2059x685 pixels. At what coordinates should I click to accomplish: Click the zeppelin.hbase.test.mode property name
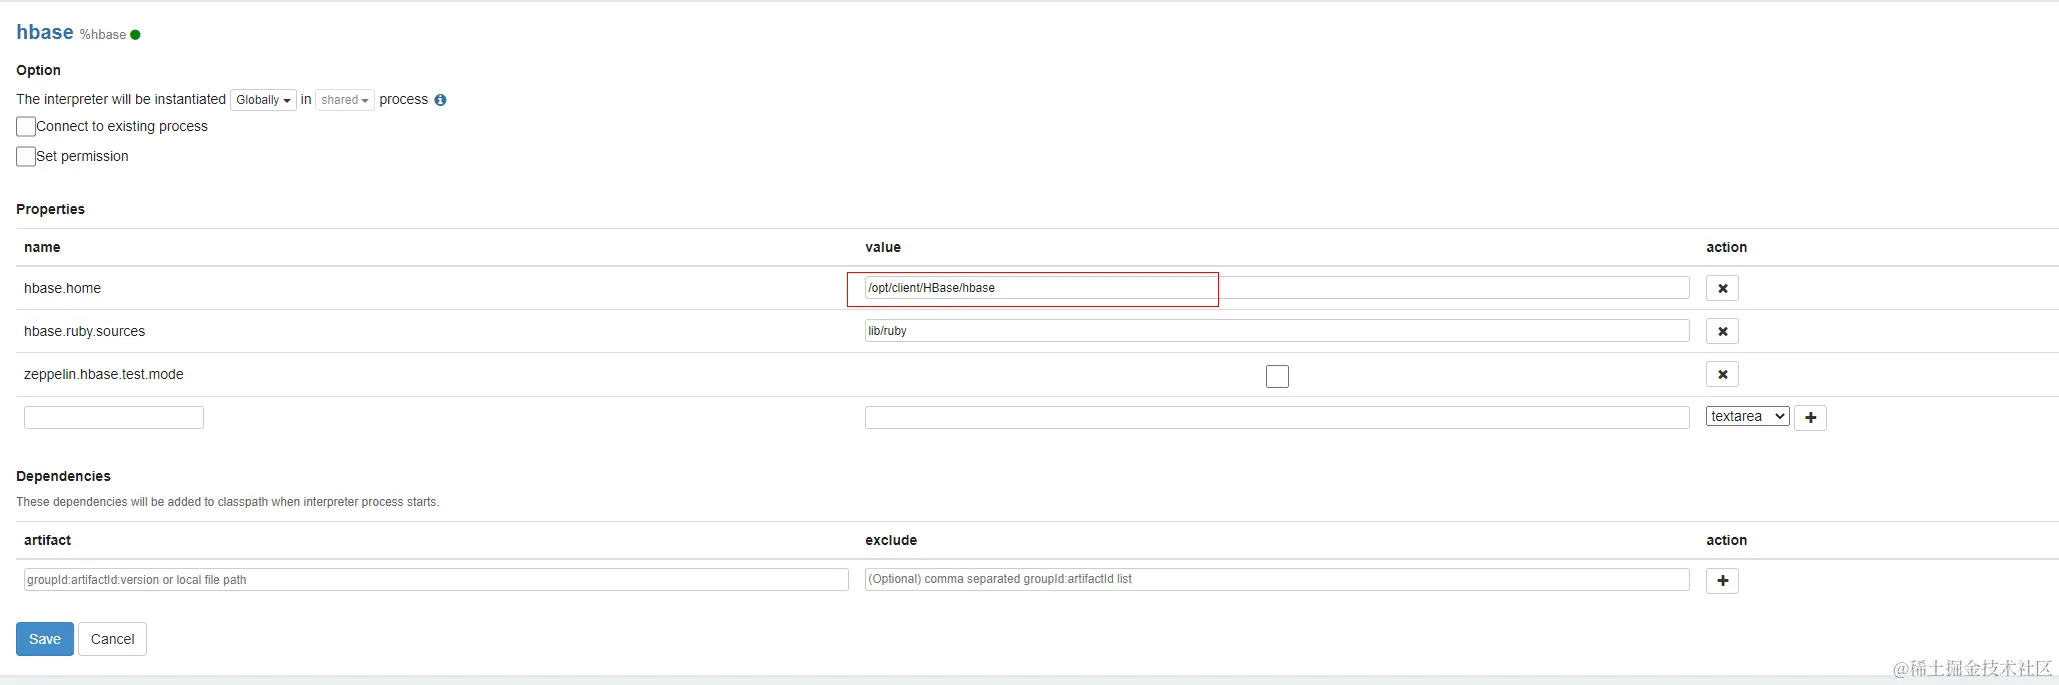click(103, 374)
